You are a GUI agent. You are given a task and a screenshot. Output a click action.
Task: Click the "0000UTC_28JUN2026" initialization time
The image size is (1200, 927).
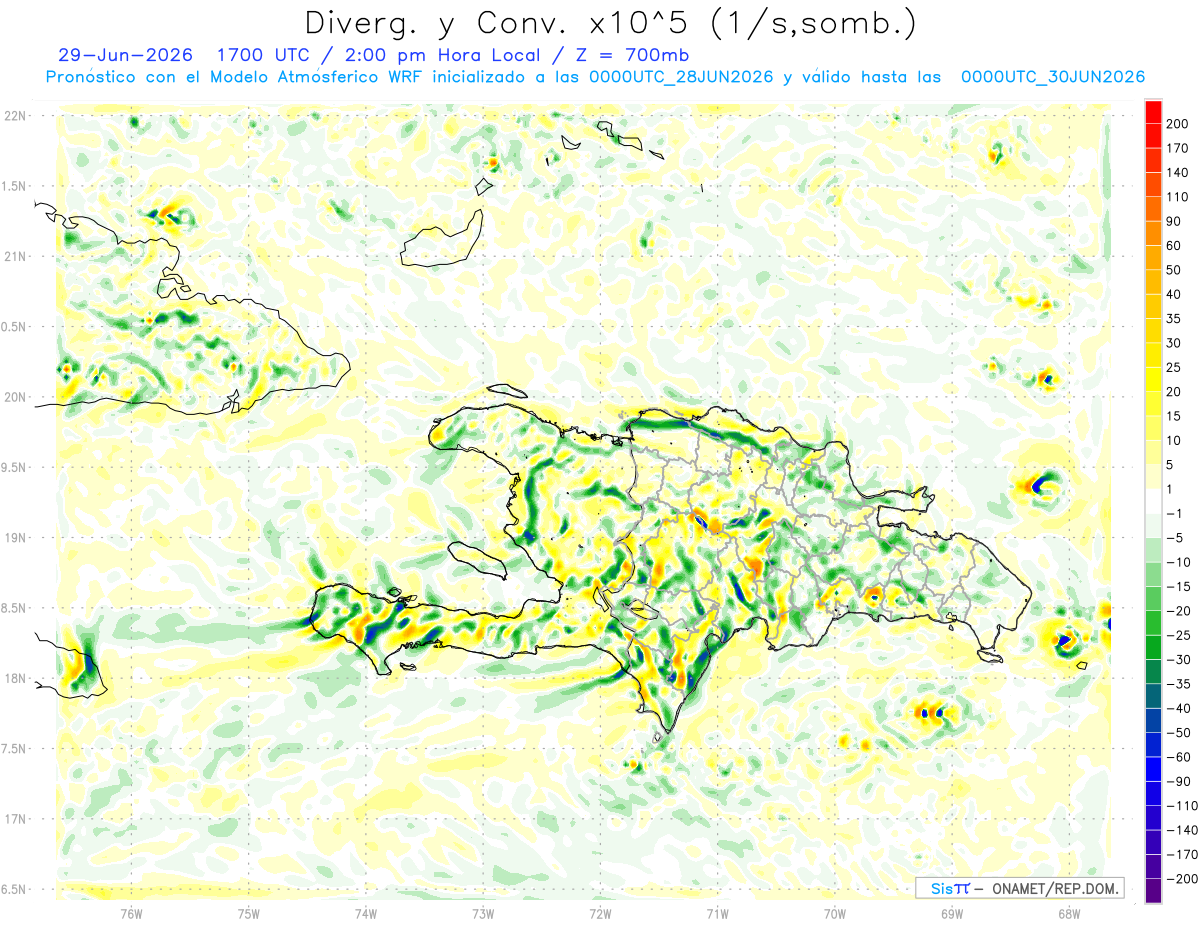[x=681, y=77]
